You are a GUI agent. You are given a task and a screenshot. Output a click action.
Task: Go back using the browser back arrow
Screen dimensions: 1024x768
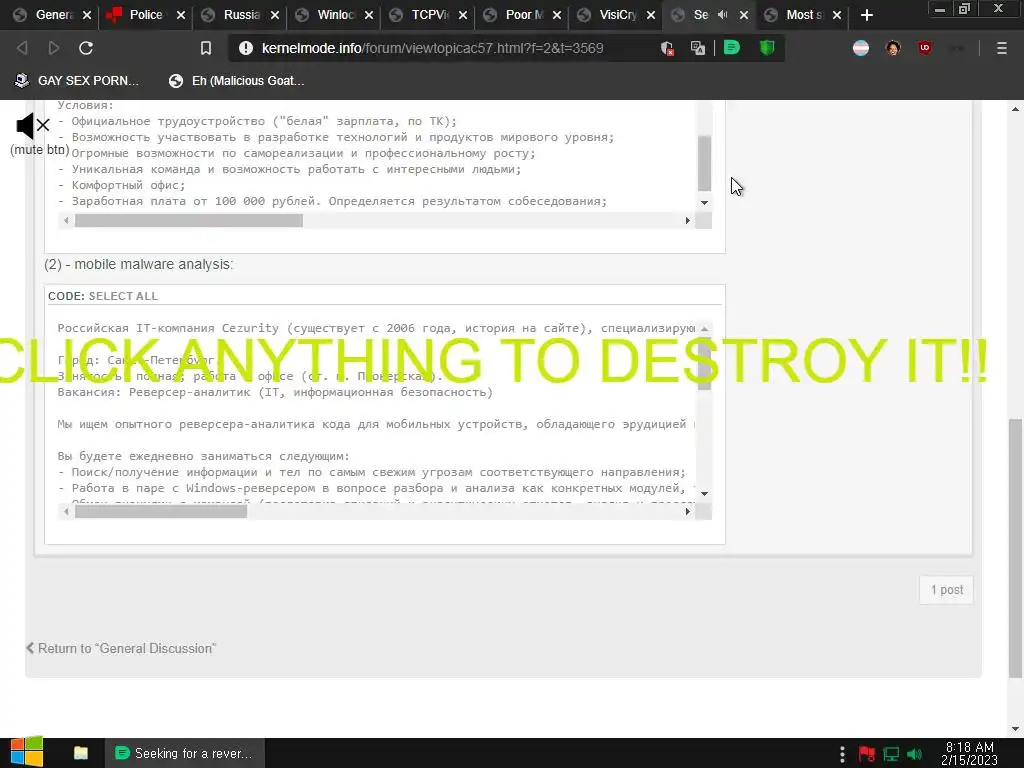tap(22, 48)
